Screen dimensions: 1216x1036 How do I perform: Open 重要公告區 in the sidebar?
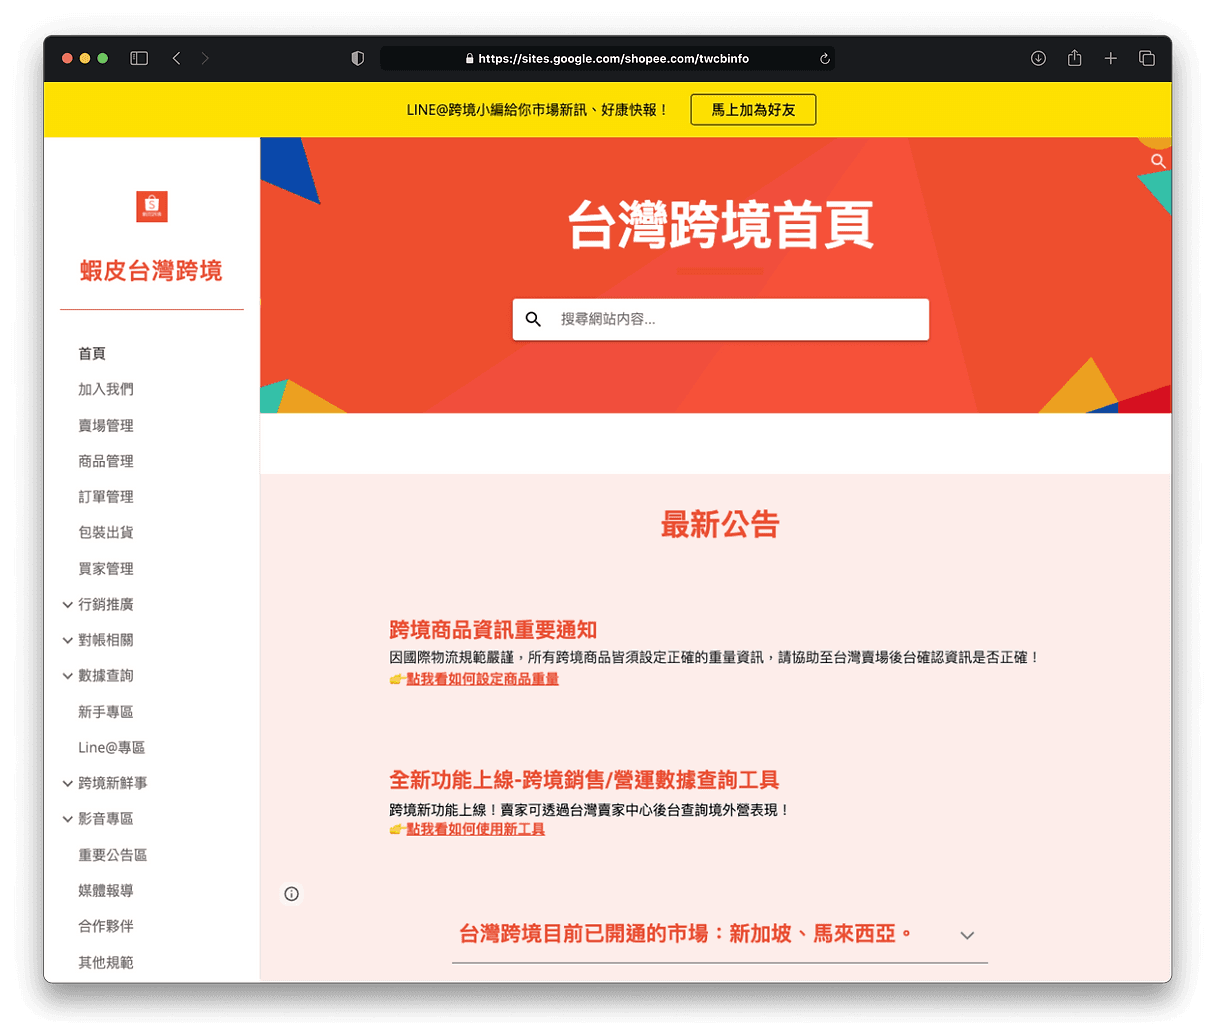pyautogui.click(x=113, y=855)
